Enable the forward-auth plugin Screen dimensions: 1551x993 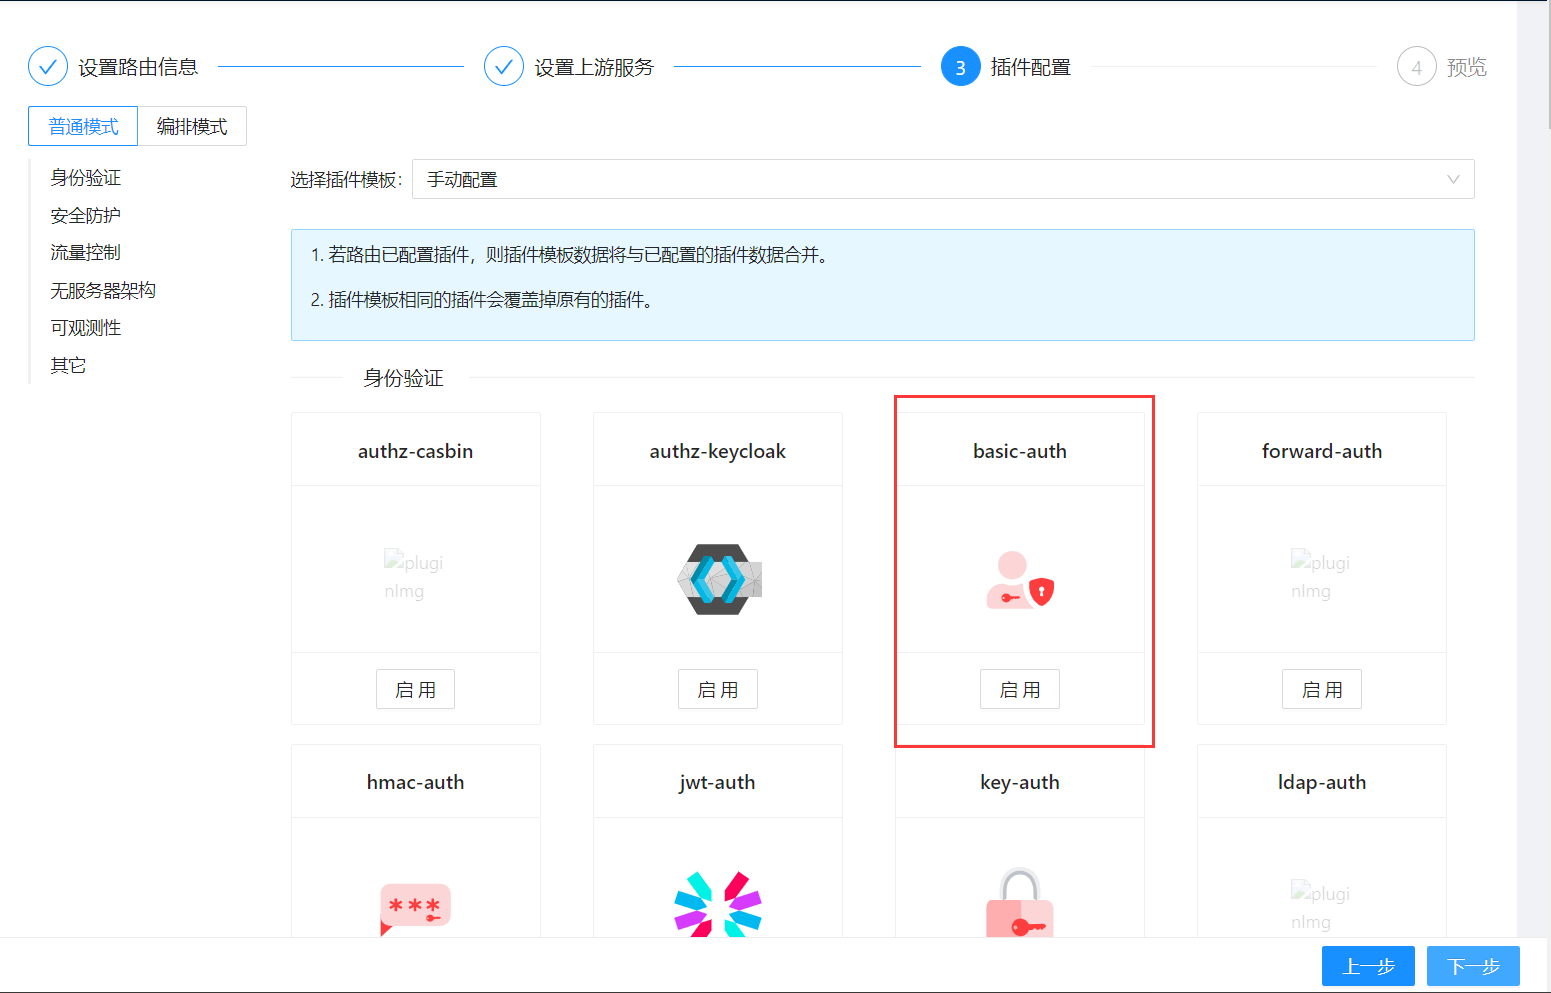[x=1322, y=689]
